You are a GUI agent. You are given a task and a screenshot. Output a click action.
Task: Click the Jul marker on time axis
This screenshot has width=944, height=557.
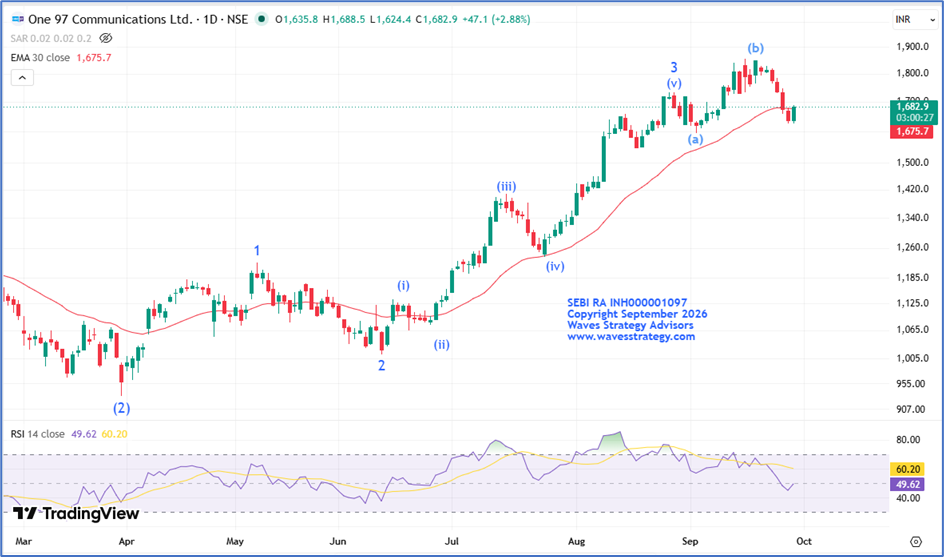[x=452, y=541]
